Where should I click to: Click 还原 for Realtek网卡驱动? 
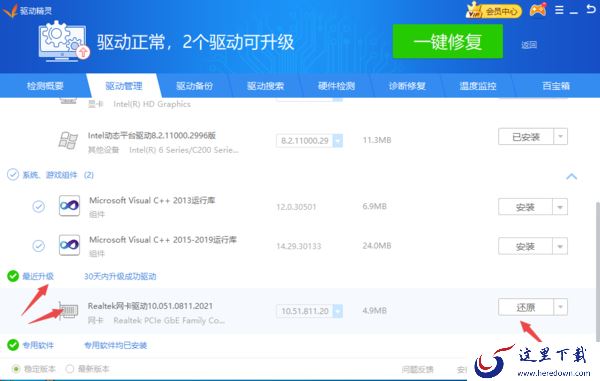pos(526,307)
